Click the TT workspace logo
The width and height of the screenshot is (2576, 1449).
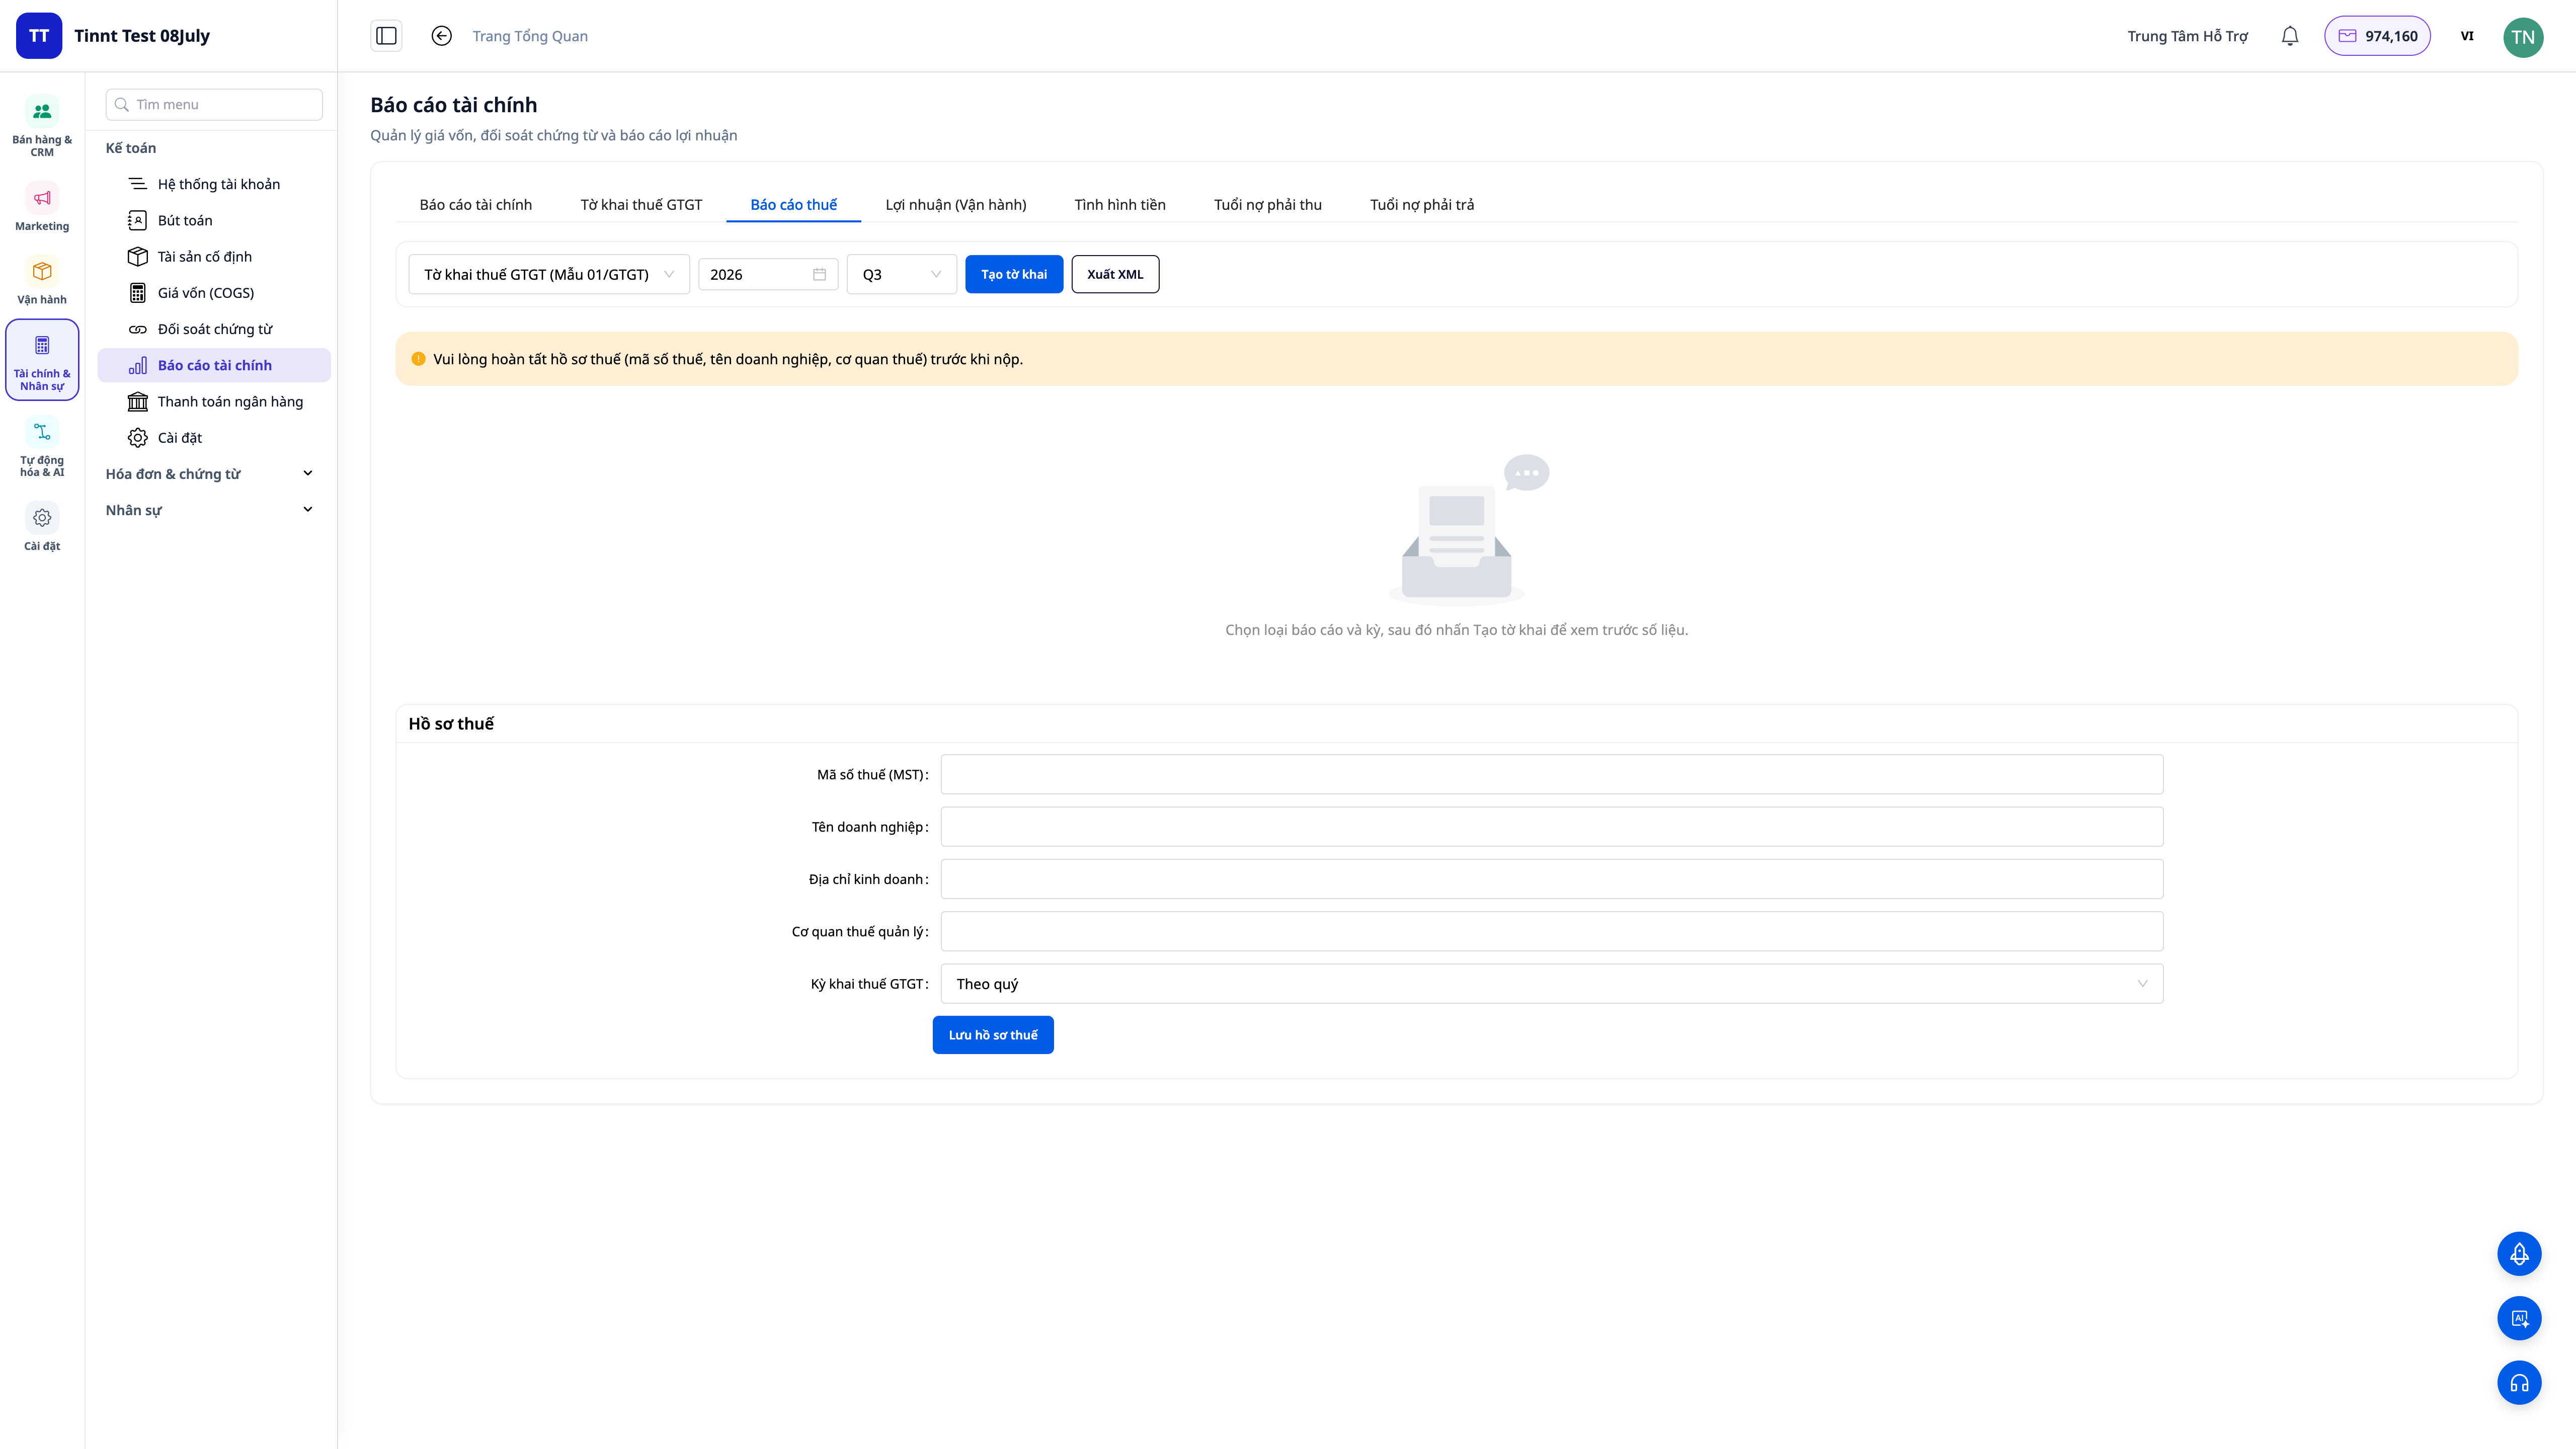point(39,36)
